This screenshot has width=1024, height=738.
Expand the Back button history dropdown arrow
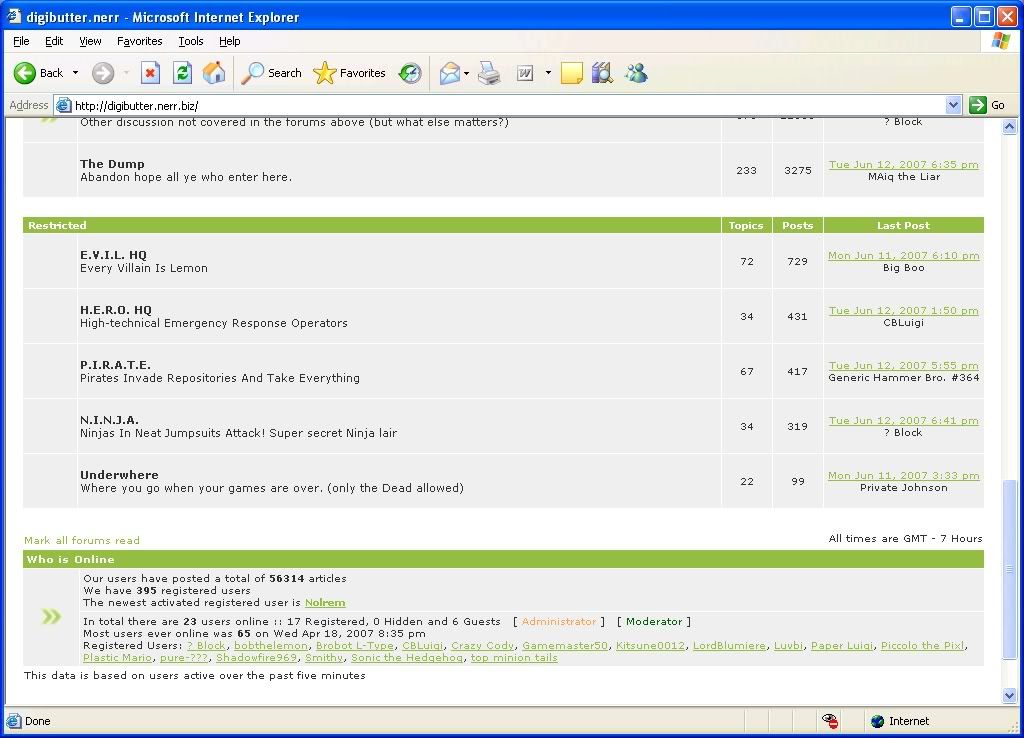tap(75, 73)
